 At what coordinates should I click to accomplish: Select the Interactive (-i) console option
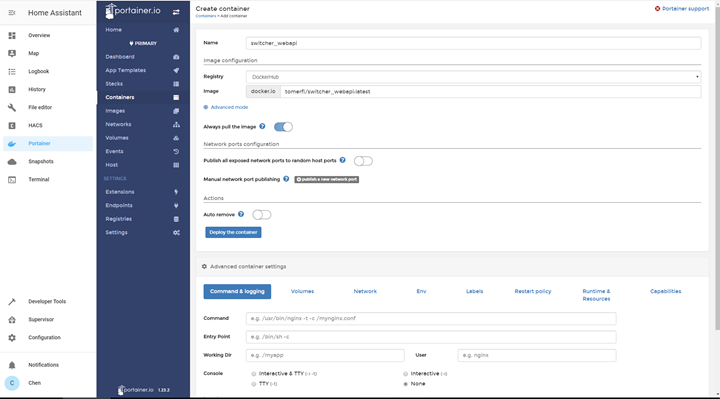pos(405,374)
